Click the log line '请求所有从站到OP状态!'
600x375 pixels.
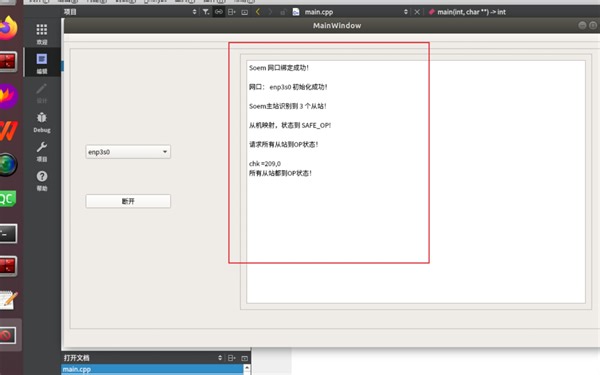coord(284,144)
